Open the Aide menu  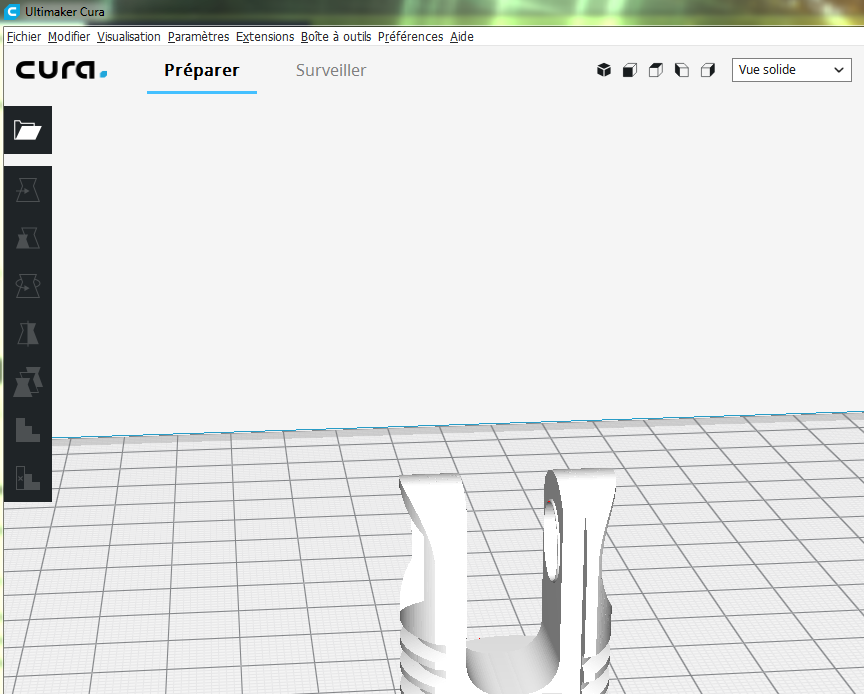[462, 37]
